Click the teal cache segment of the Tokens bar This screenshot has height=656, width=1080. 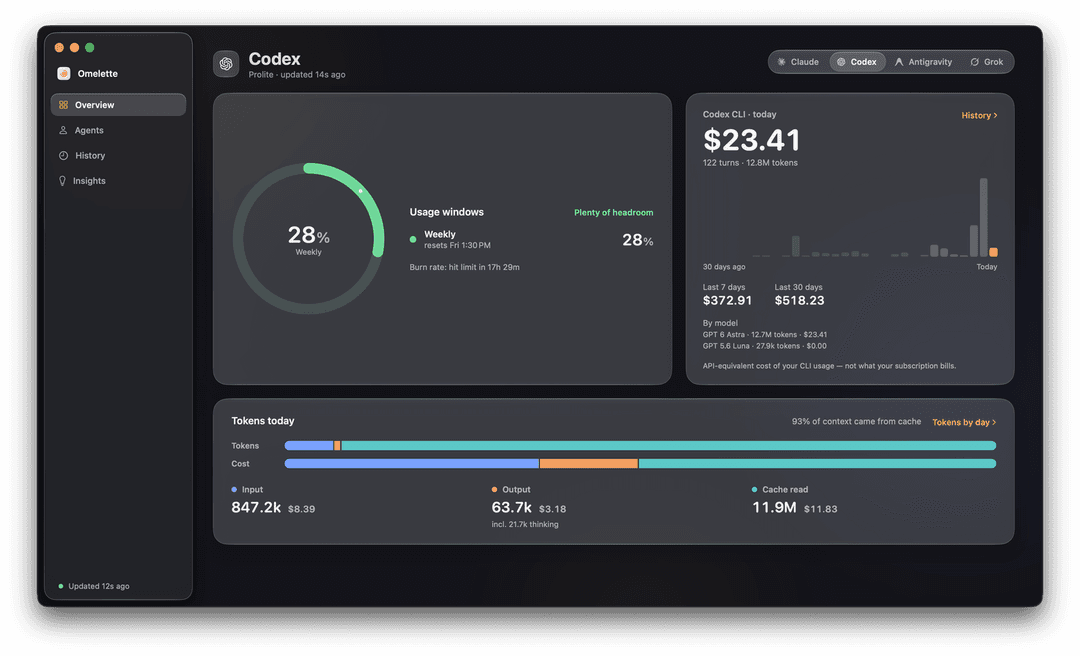tap(668, 446)
